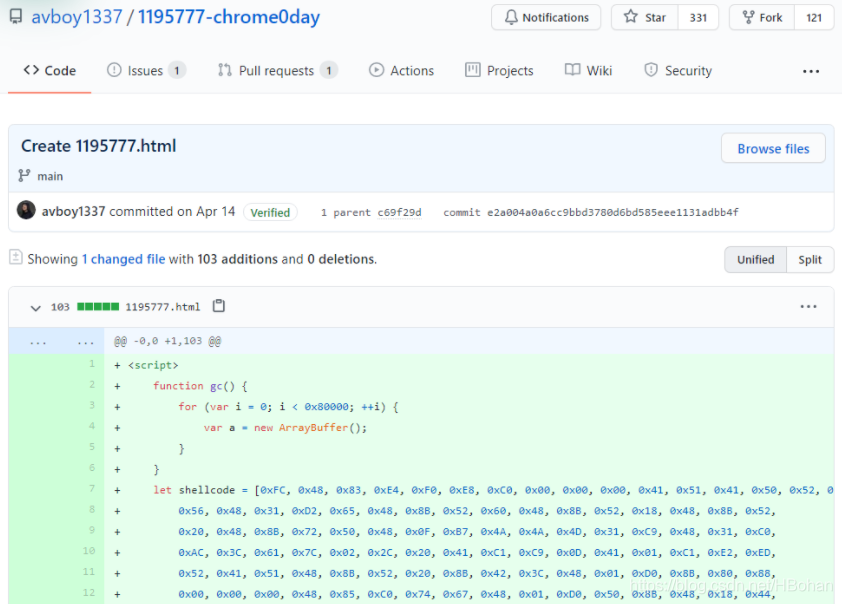Image resolution: width=842 pixels, height=604 pixels.
Task: Open the 1195777.html file name link
Action: click(162, 307)
